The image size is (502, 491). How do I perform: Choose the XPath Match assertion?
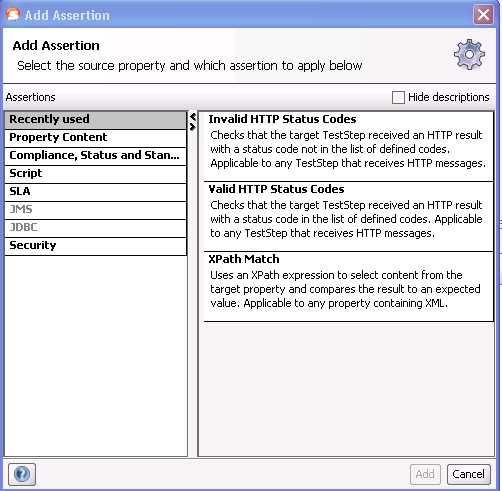(348, 287)
